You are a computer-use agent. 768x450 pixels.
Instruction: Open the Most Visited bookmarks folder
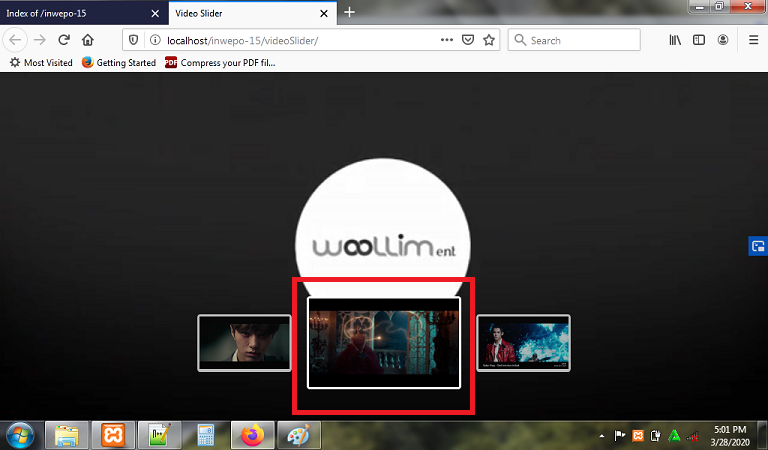click(x=41, y=63)
